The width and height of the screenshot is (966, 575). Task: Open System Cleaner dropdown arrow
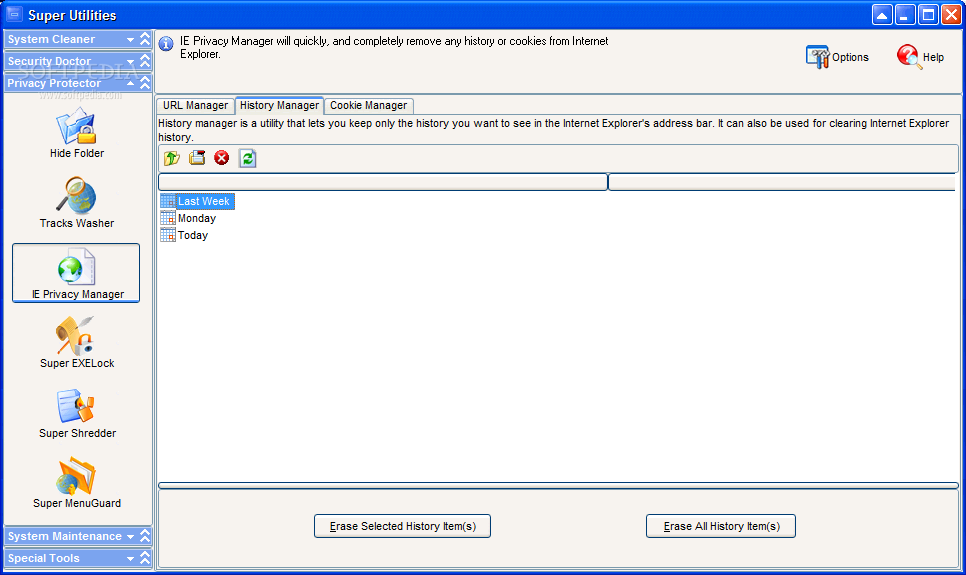click(x=131, y=39)
